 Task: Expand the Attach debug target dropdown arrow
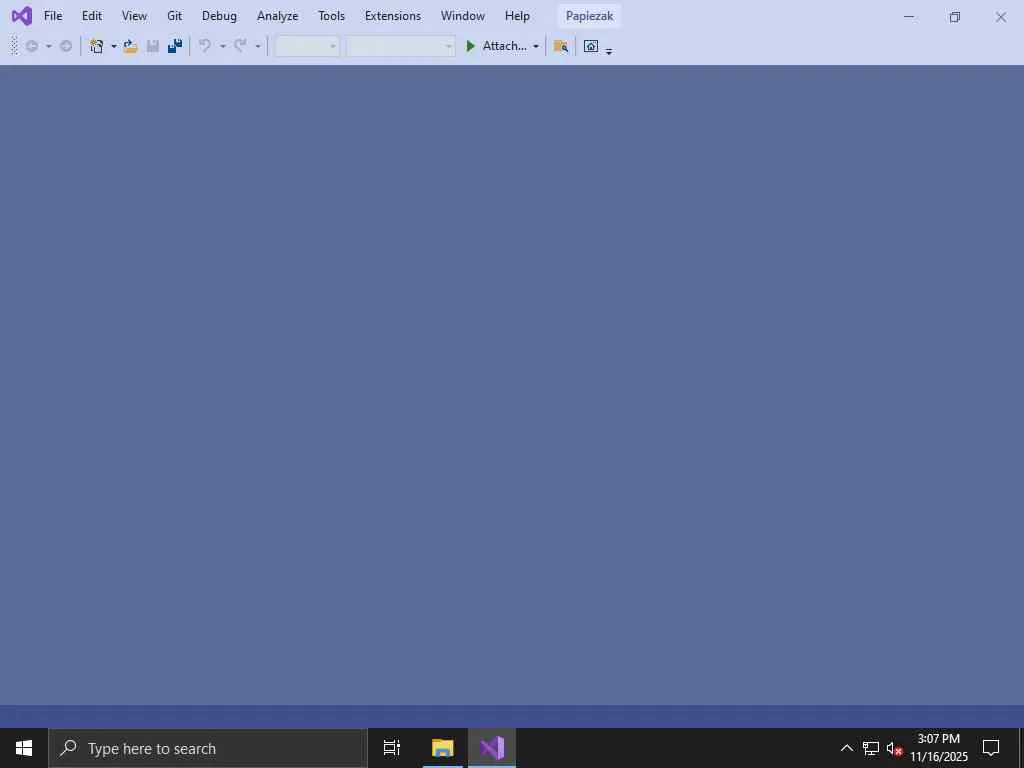click(x=536, y=46)
